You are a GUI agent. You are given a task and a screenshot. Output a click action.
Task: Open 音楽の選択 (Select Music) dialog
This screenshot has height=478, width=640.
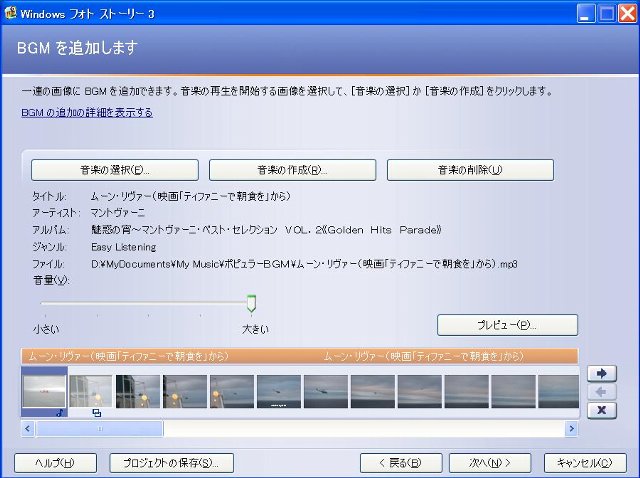pyautogui.click(x=115, y=170)
